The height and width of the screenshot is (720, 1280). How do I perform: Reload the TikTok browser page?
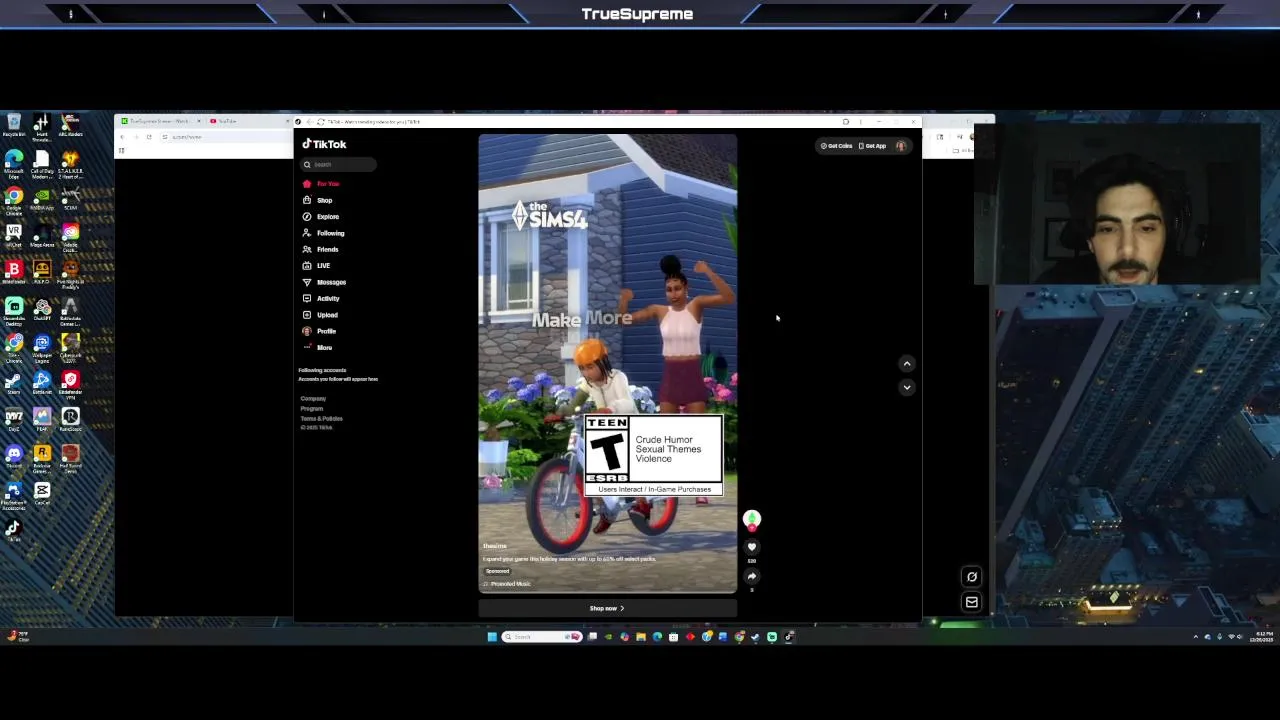(x=320, y=122)
